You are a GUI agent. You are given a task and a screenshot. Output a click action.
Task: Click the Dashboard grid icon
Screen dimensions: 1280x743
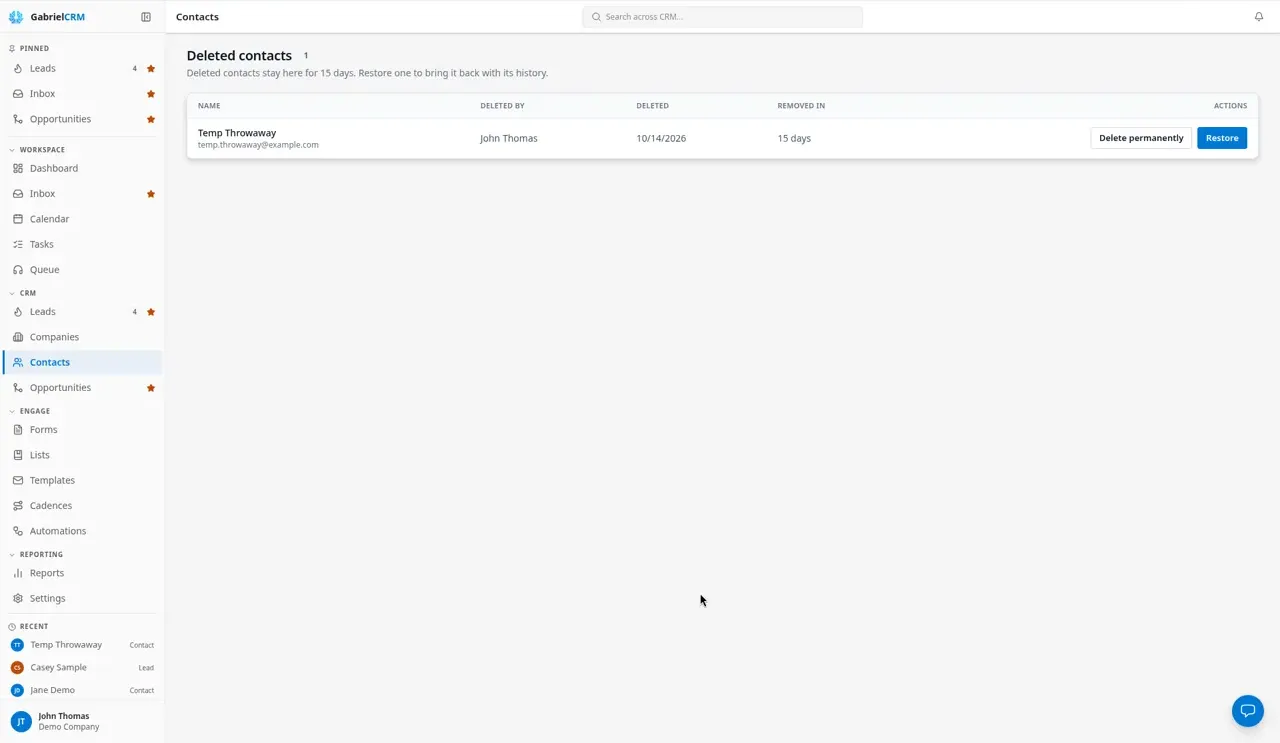[18, 168]
